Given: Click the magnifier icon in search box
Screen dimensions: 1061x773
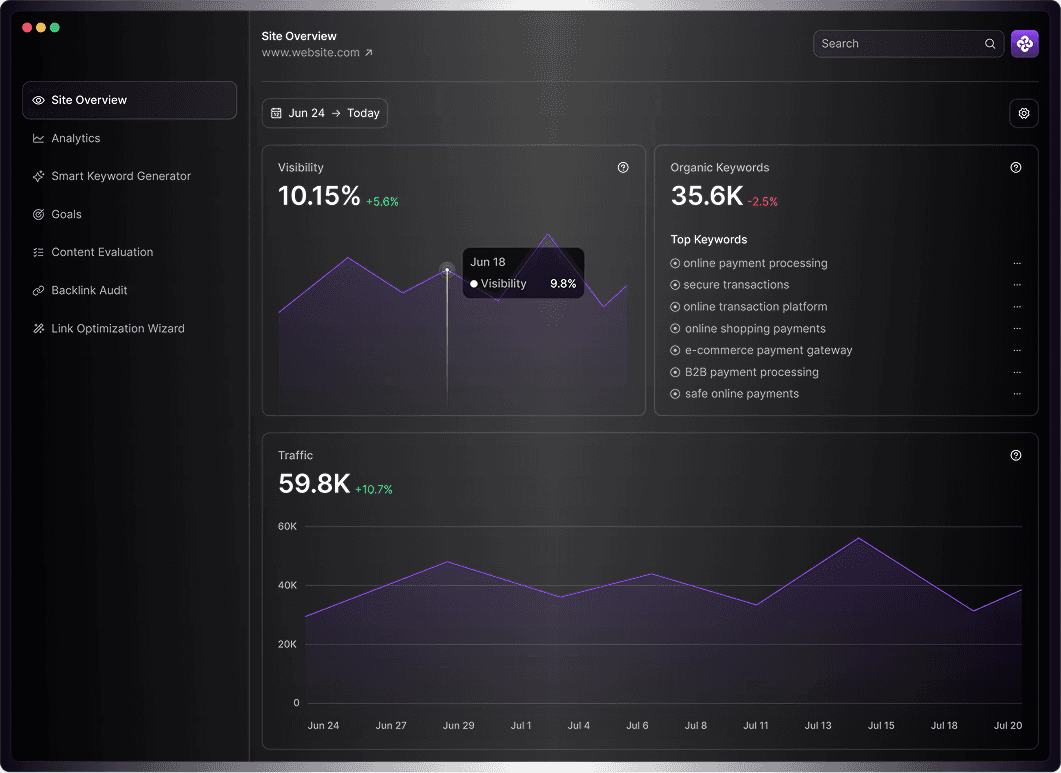Looking at the screenshot, I should click(990, 44).
